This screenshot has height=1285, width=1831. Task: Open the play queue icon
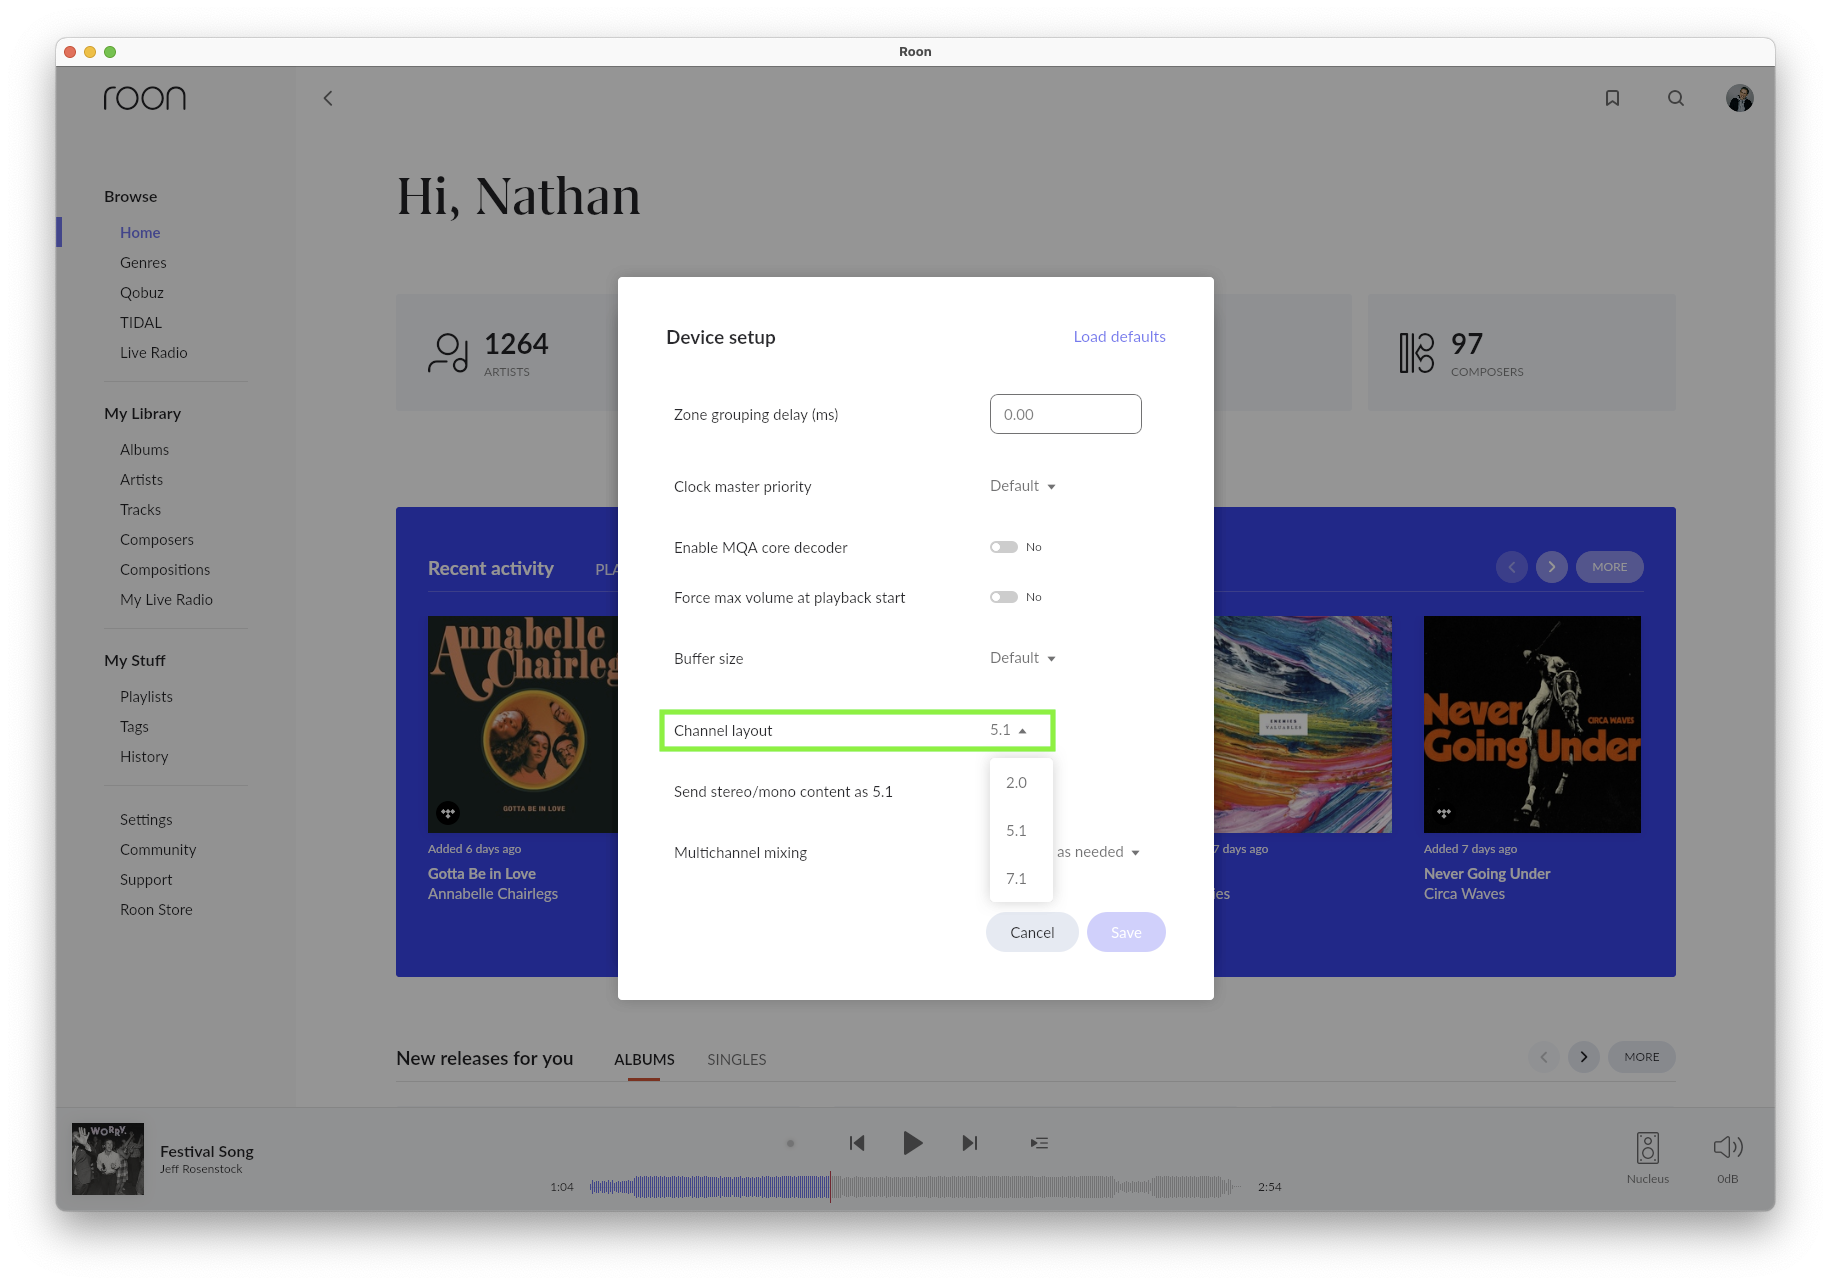(x=1040, y=1143)
